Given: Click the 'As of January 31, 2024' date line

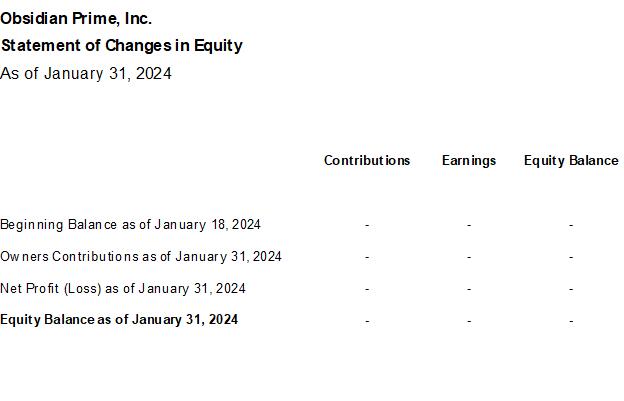Looking at the screenshot, I should click(86, 73).
